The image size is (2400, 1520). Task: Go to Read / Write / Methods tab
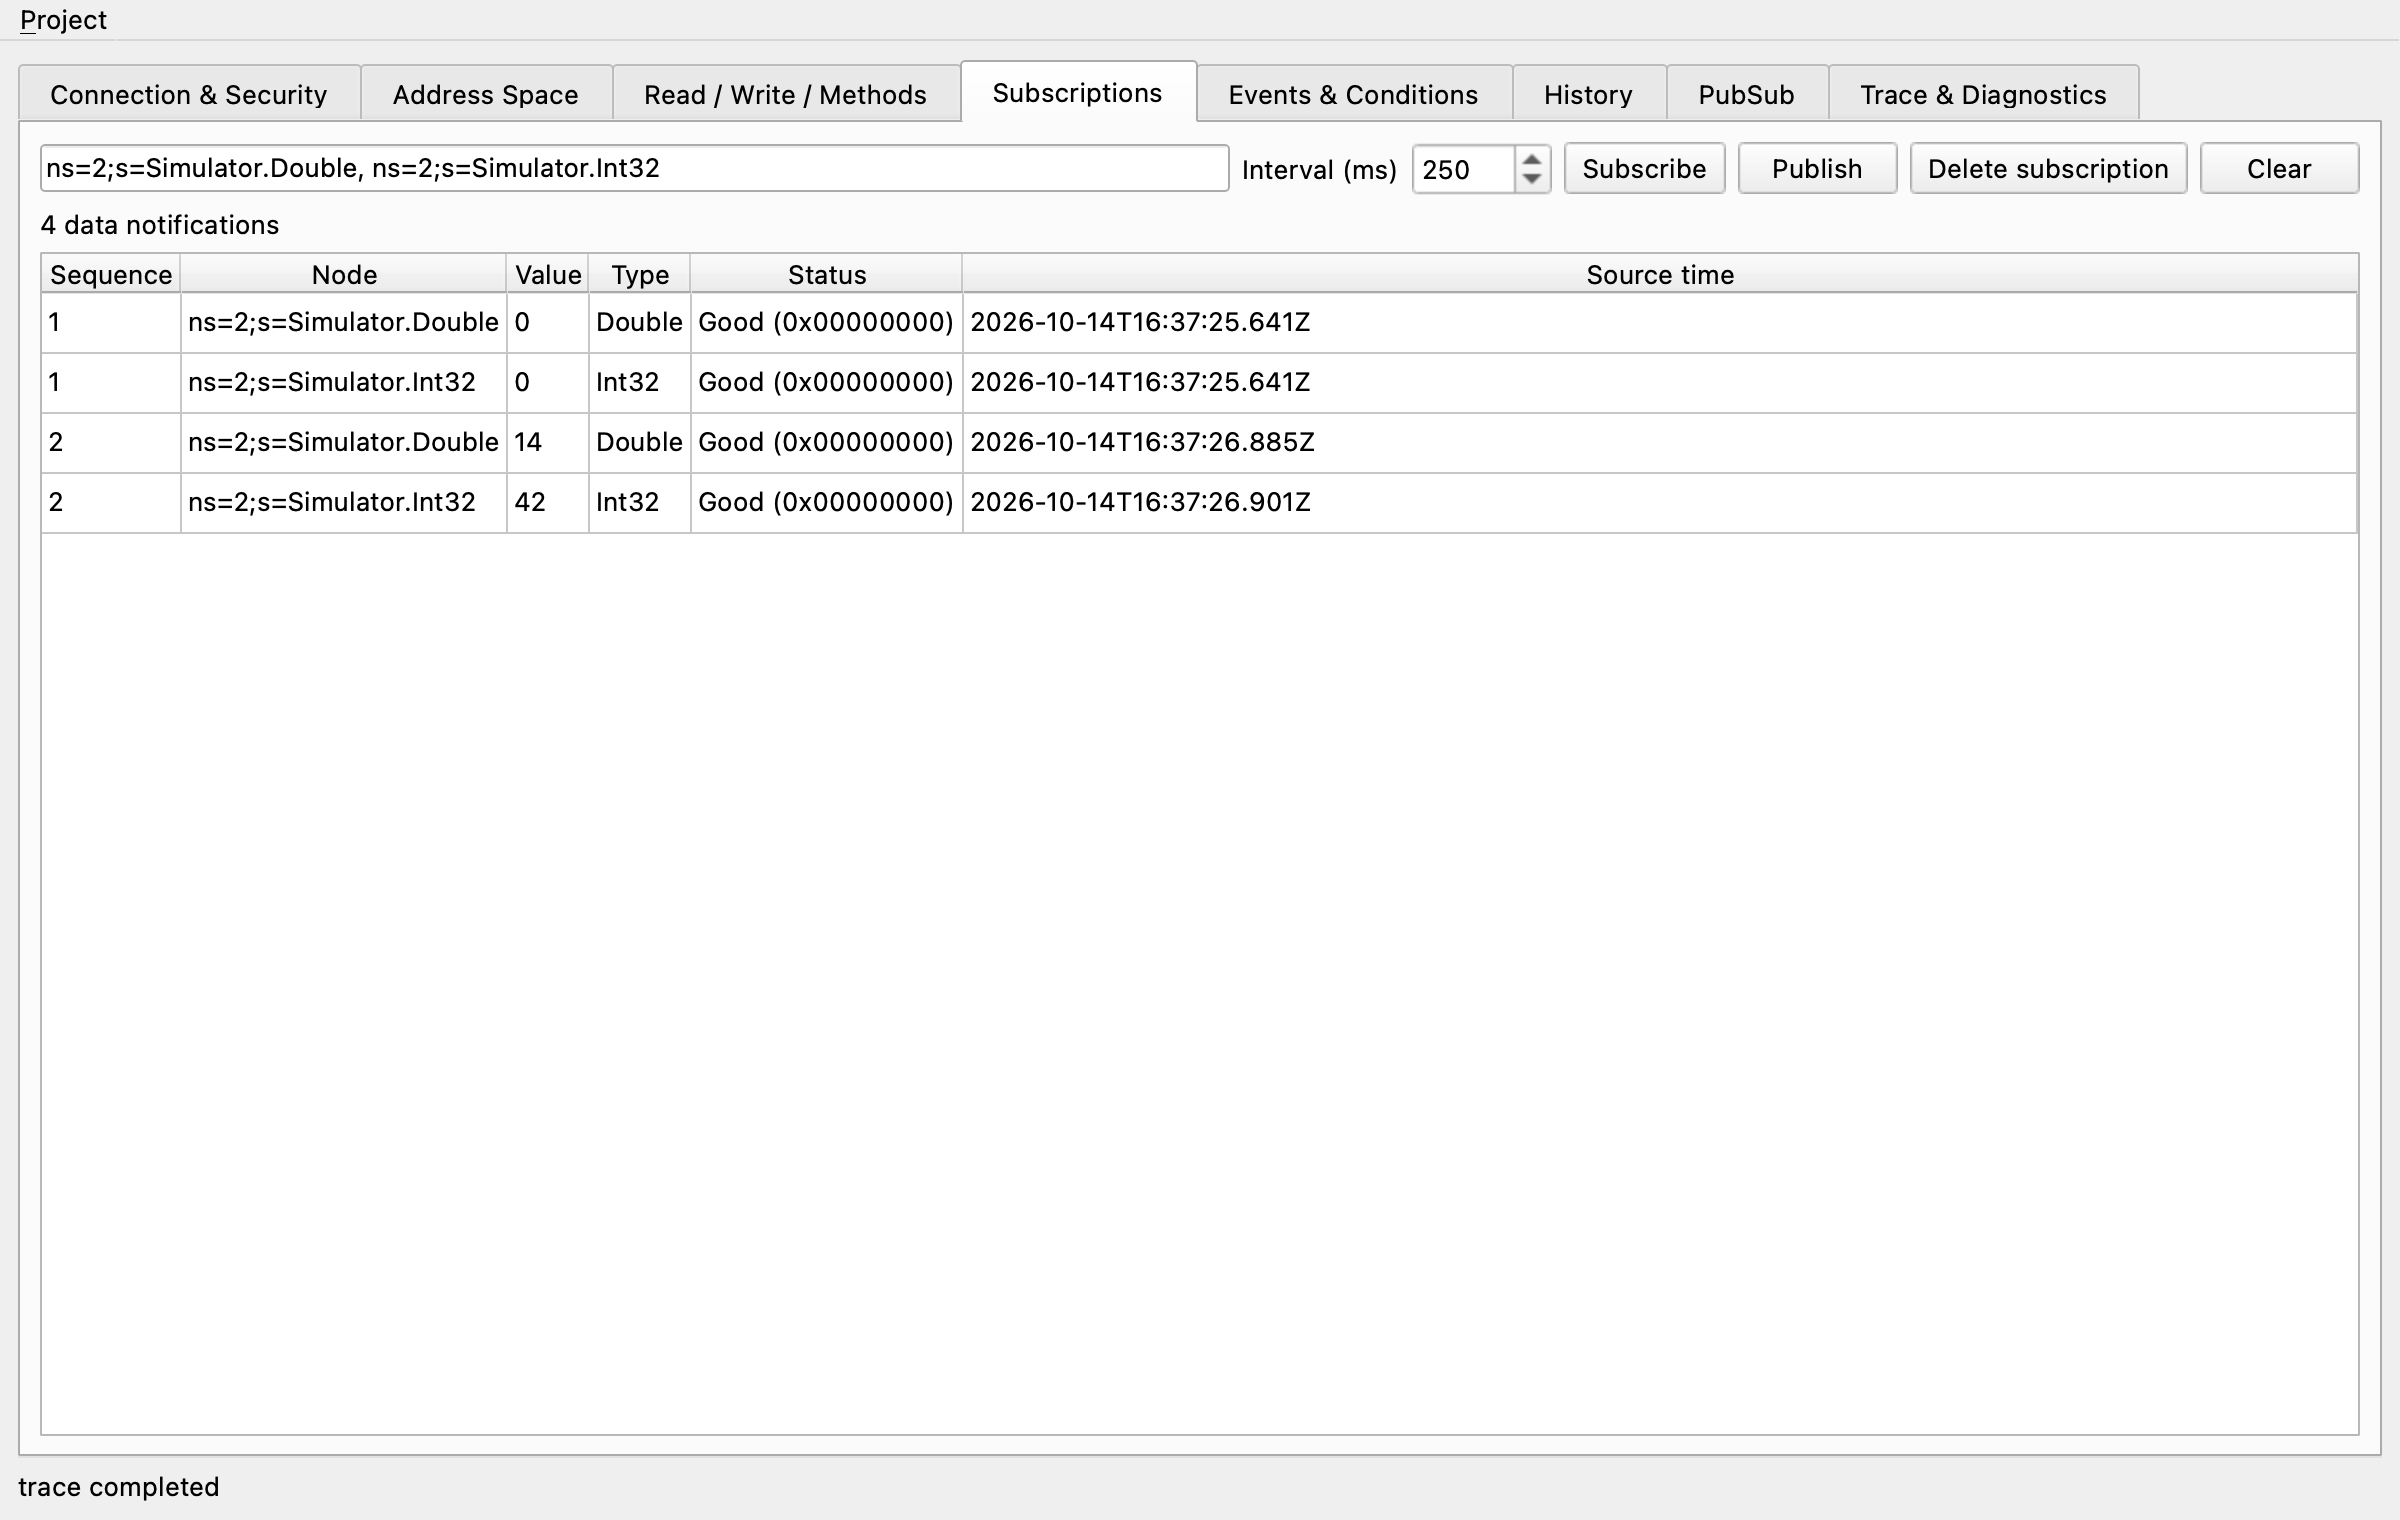(x=785, y=94)
